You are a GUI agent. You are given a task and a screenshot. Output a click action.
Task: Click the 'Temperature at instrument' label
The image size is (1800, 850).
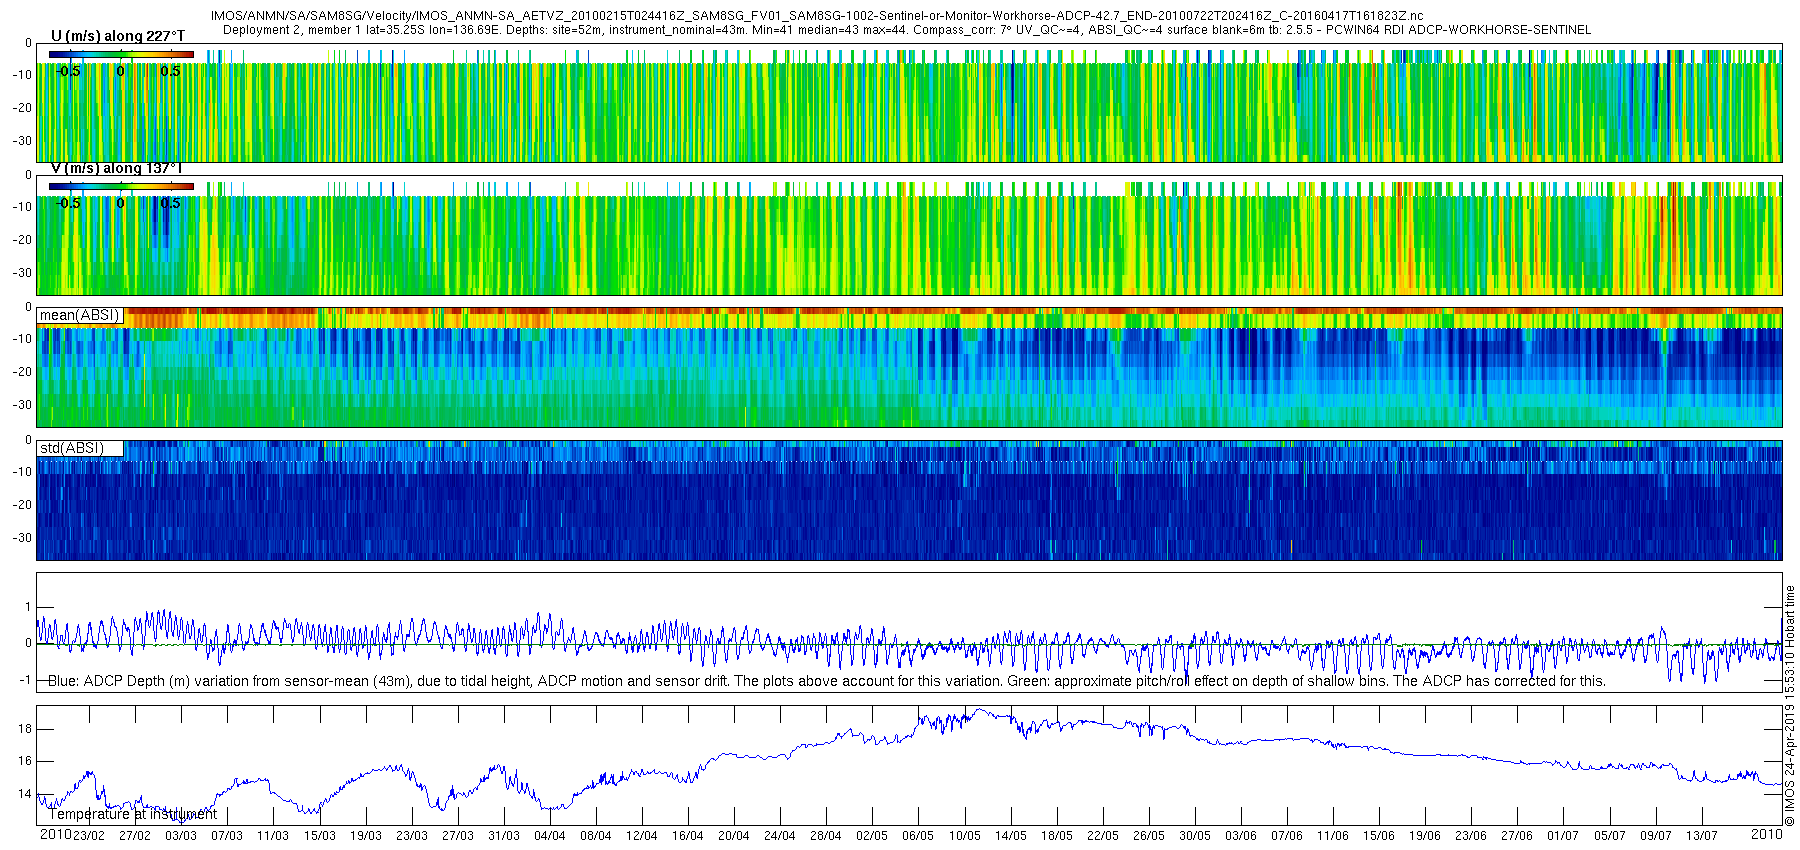point(133,814)
